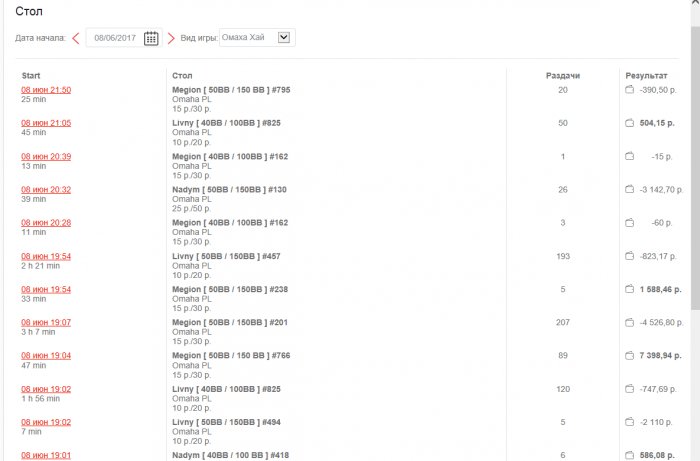Image resolution: width=700 pixels, height=461 pixels.
Task: Select the 50-hand Livny [ 40BB / 100BB ] #825 table
Action: click(226, 123)
